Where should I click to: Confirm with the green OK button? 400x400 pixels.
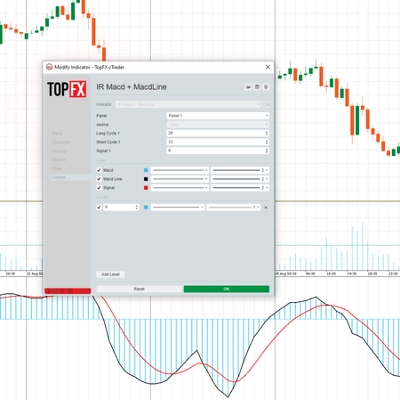(226, 289)
